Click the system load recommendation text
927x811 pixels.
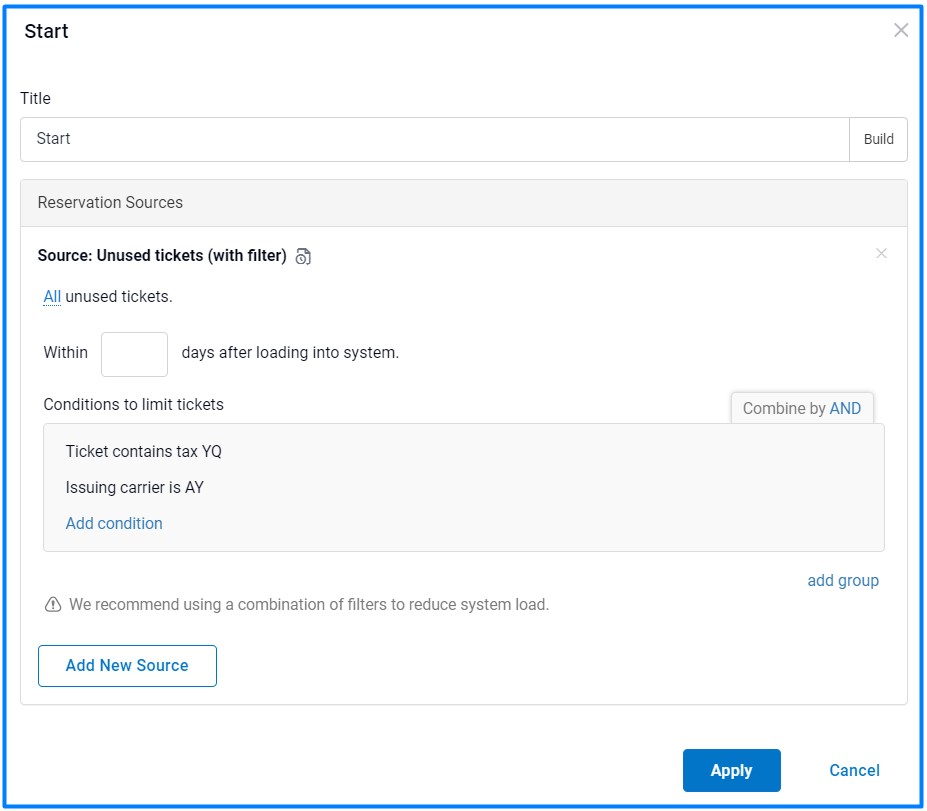tap(309, 605)
